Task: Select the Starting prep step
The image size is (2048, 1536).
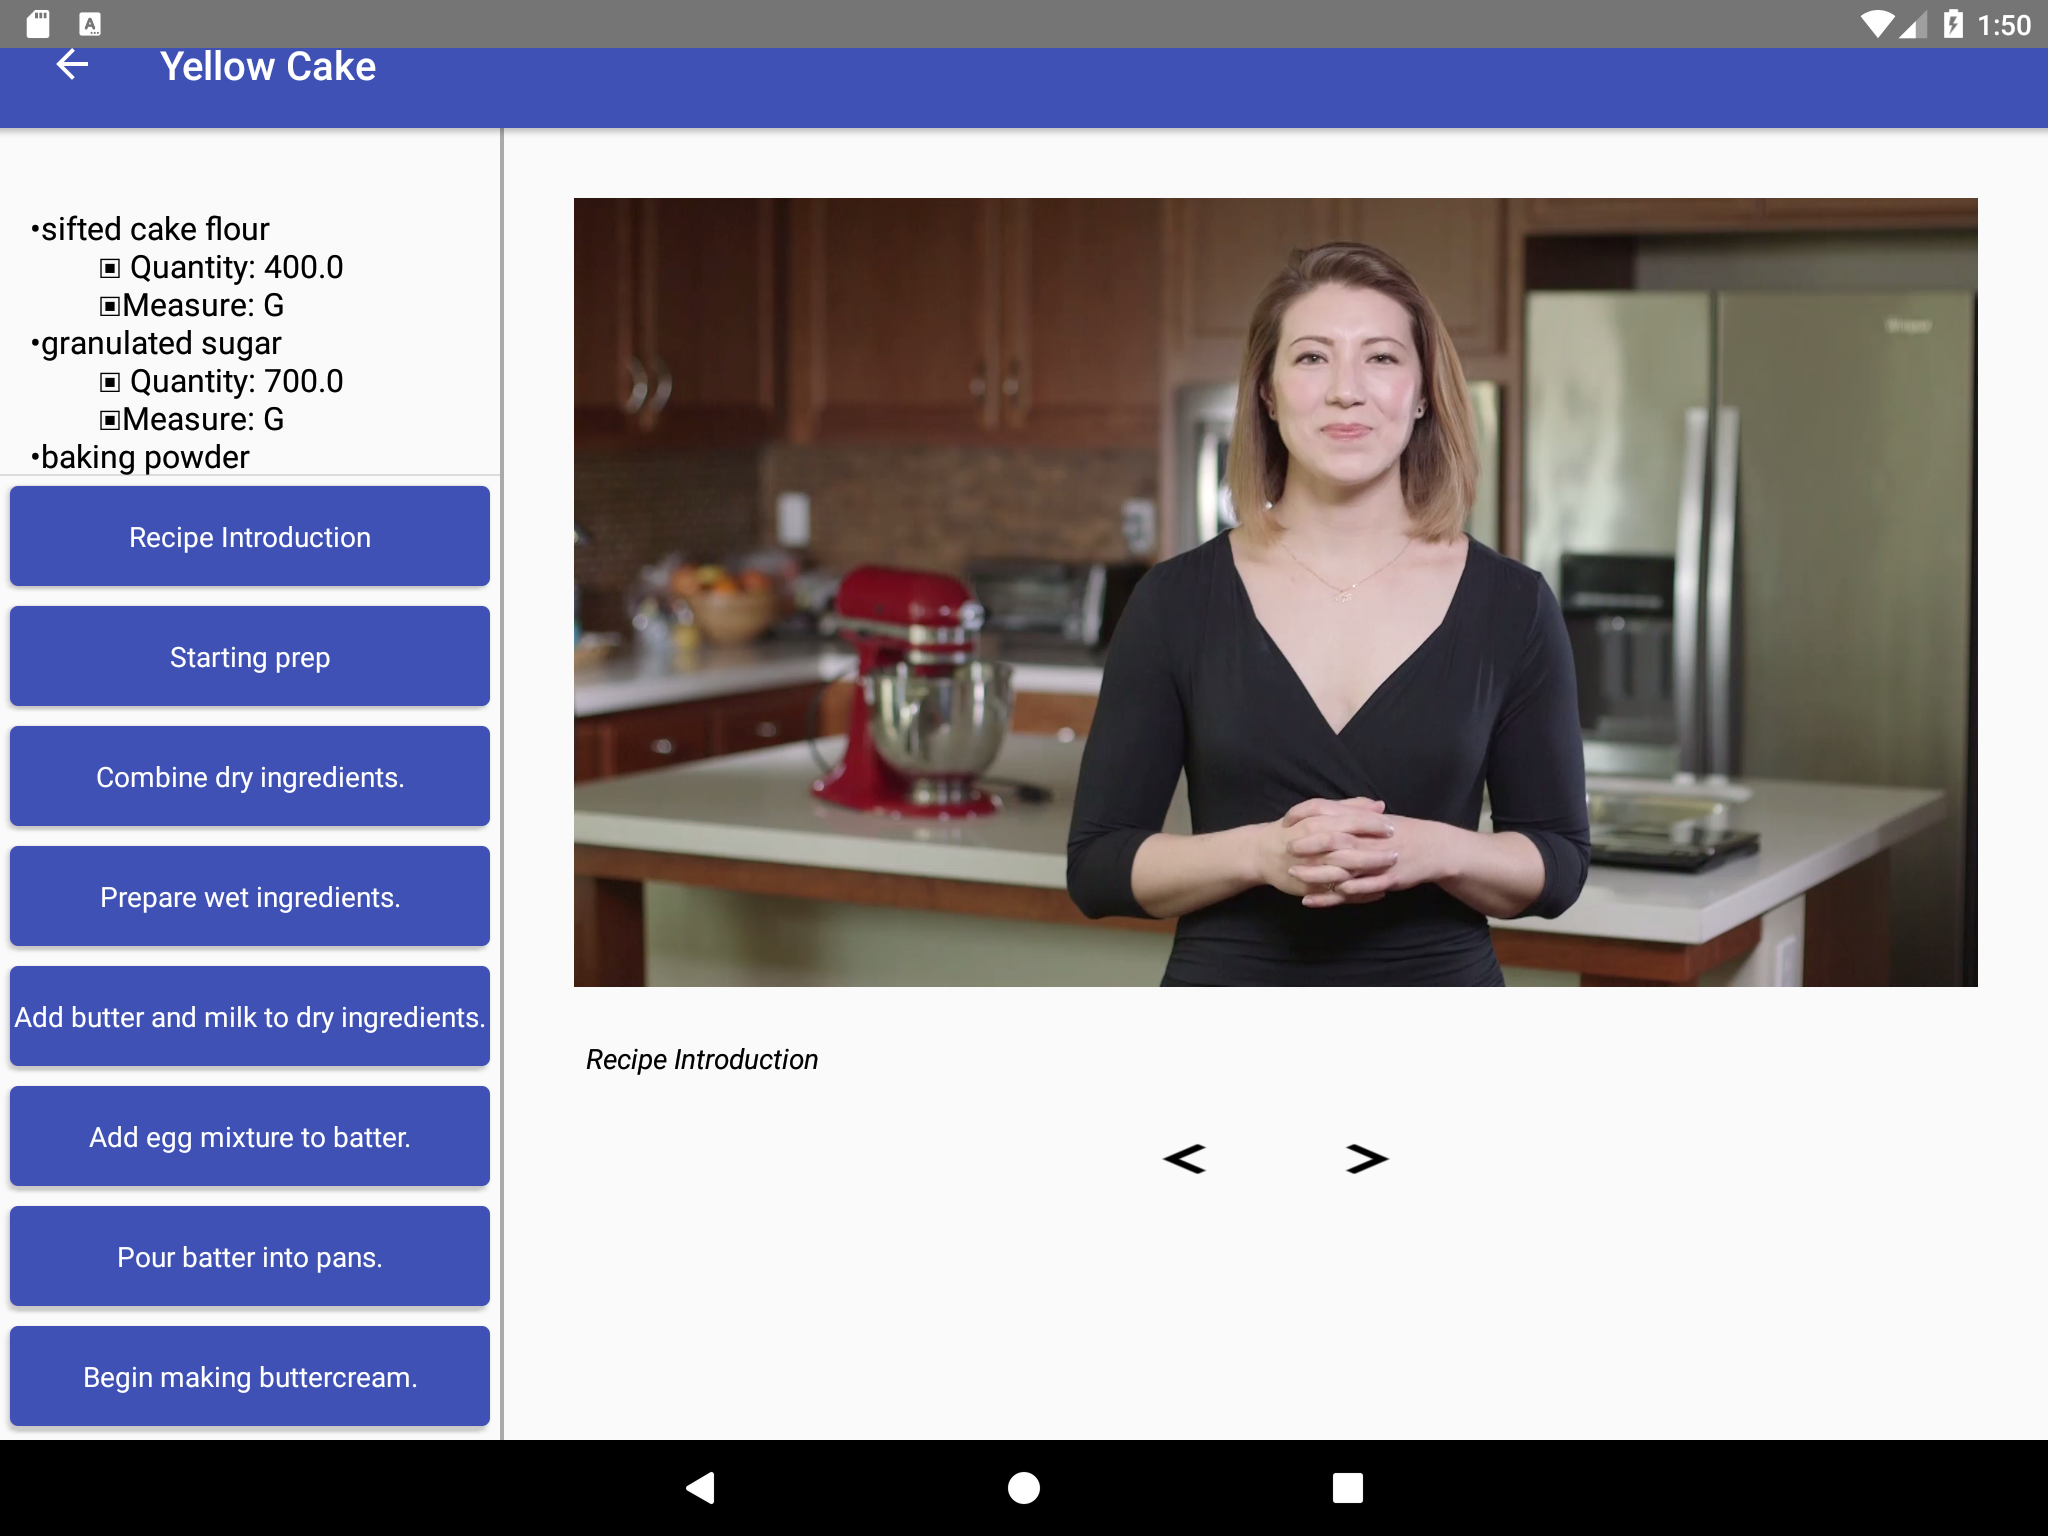Action: point(250,657)
